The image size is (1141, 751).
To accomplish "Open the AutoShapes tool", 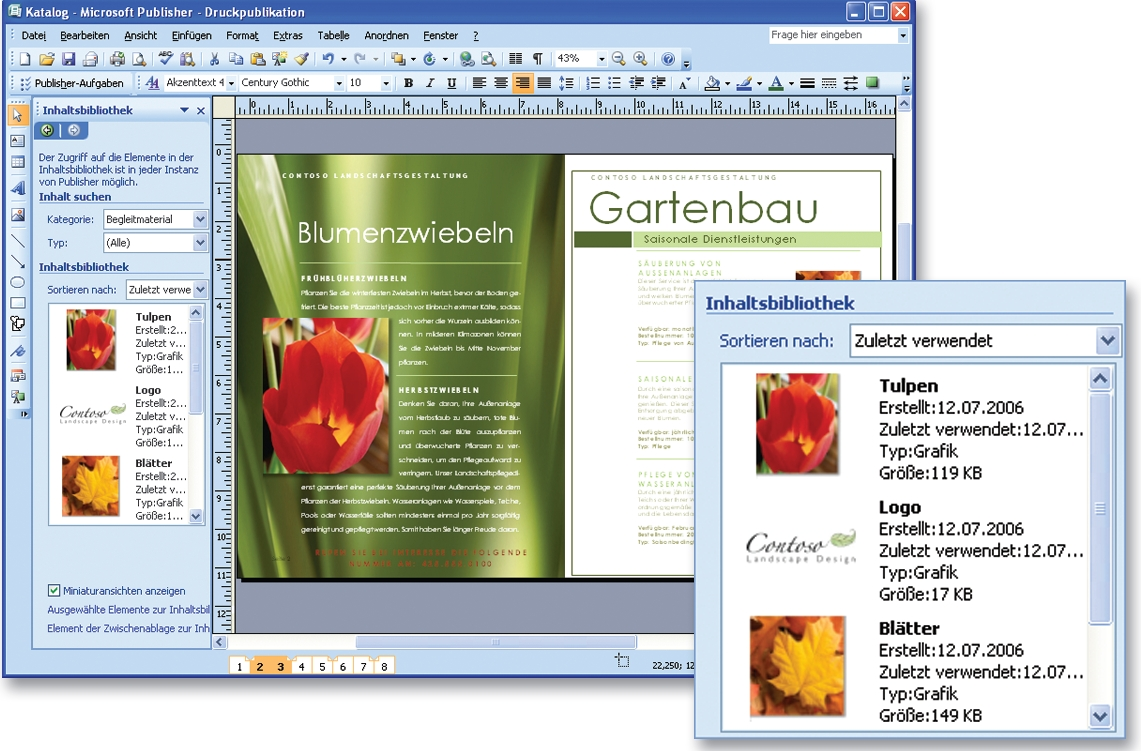I will pos(17,324).
